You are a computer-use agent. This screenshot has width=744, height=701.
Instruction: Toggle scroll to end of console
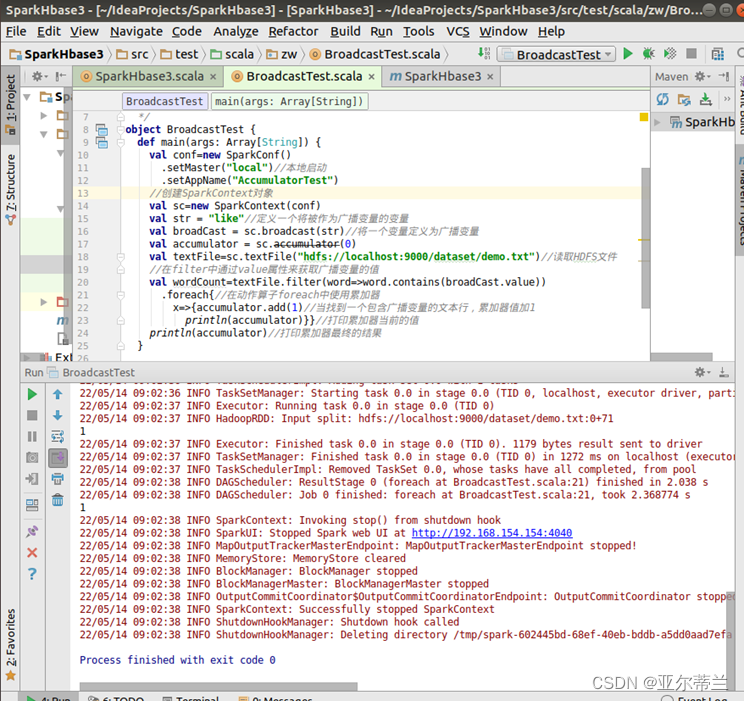(58, 458)
